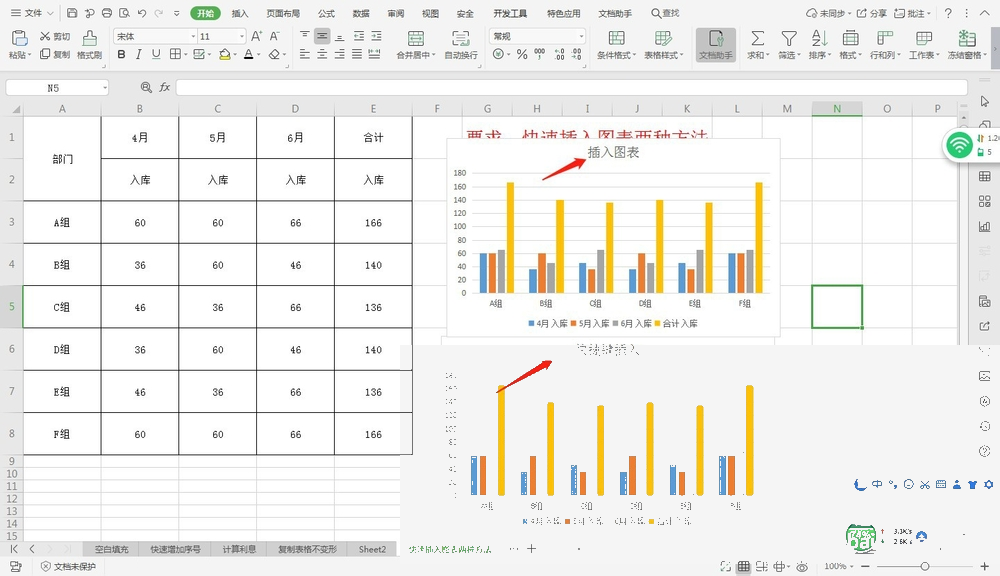Increase font size with the A+ icon

point(256,36)
